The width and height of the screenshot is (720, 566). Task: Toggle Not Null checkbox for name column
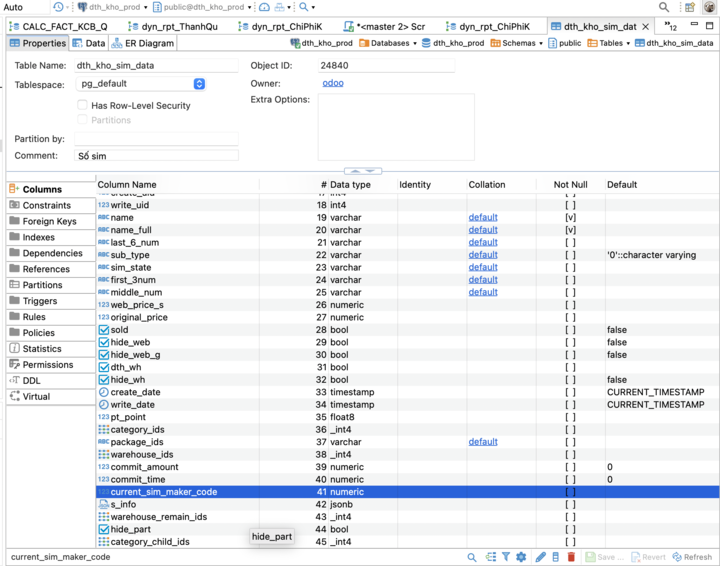pyautogui.click(x=570, y=217)
